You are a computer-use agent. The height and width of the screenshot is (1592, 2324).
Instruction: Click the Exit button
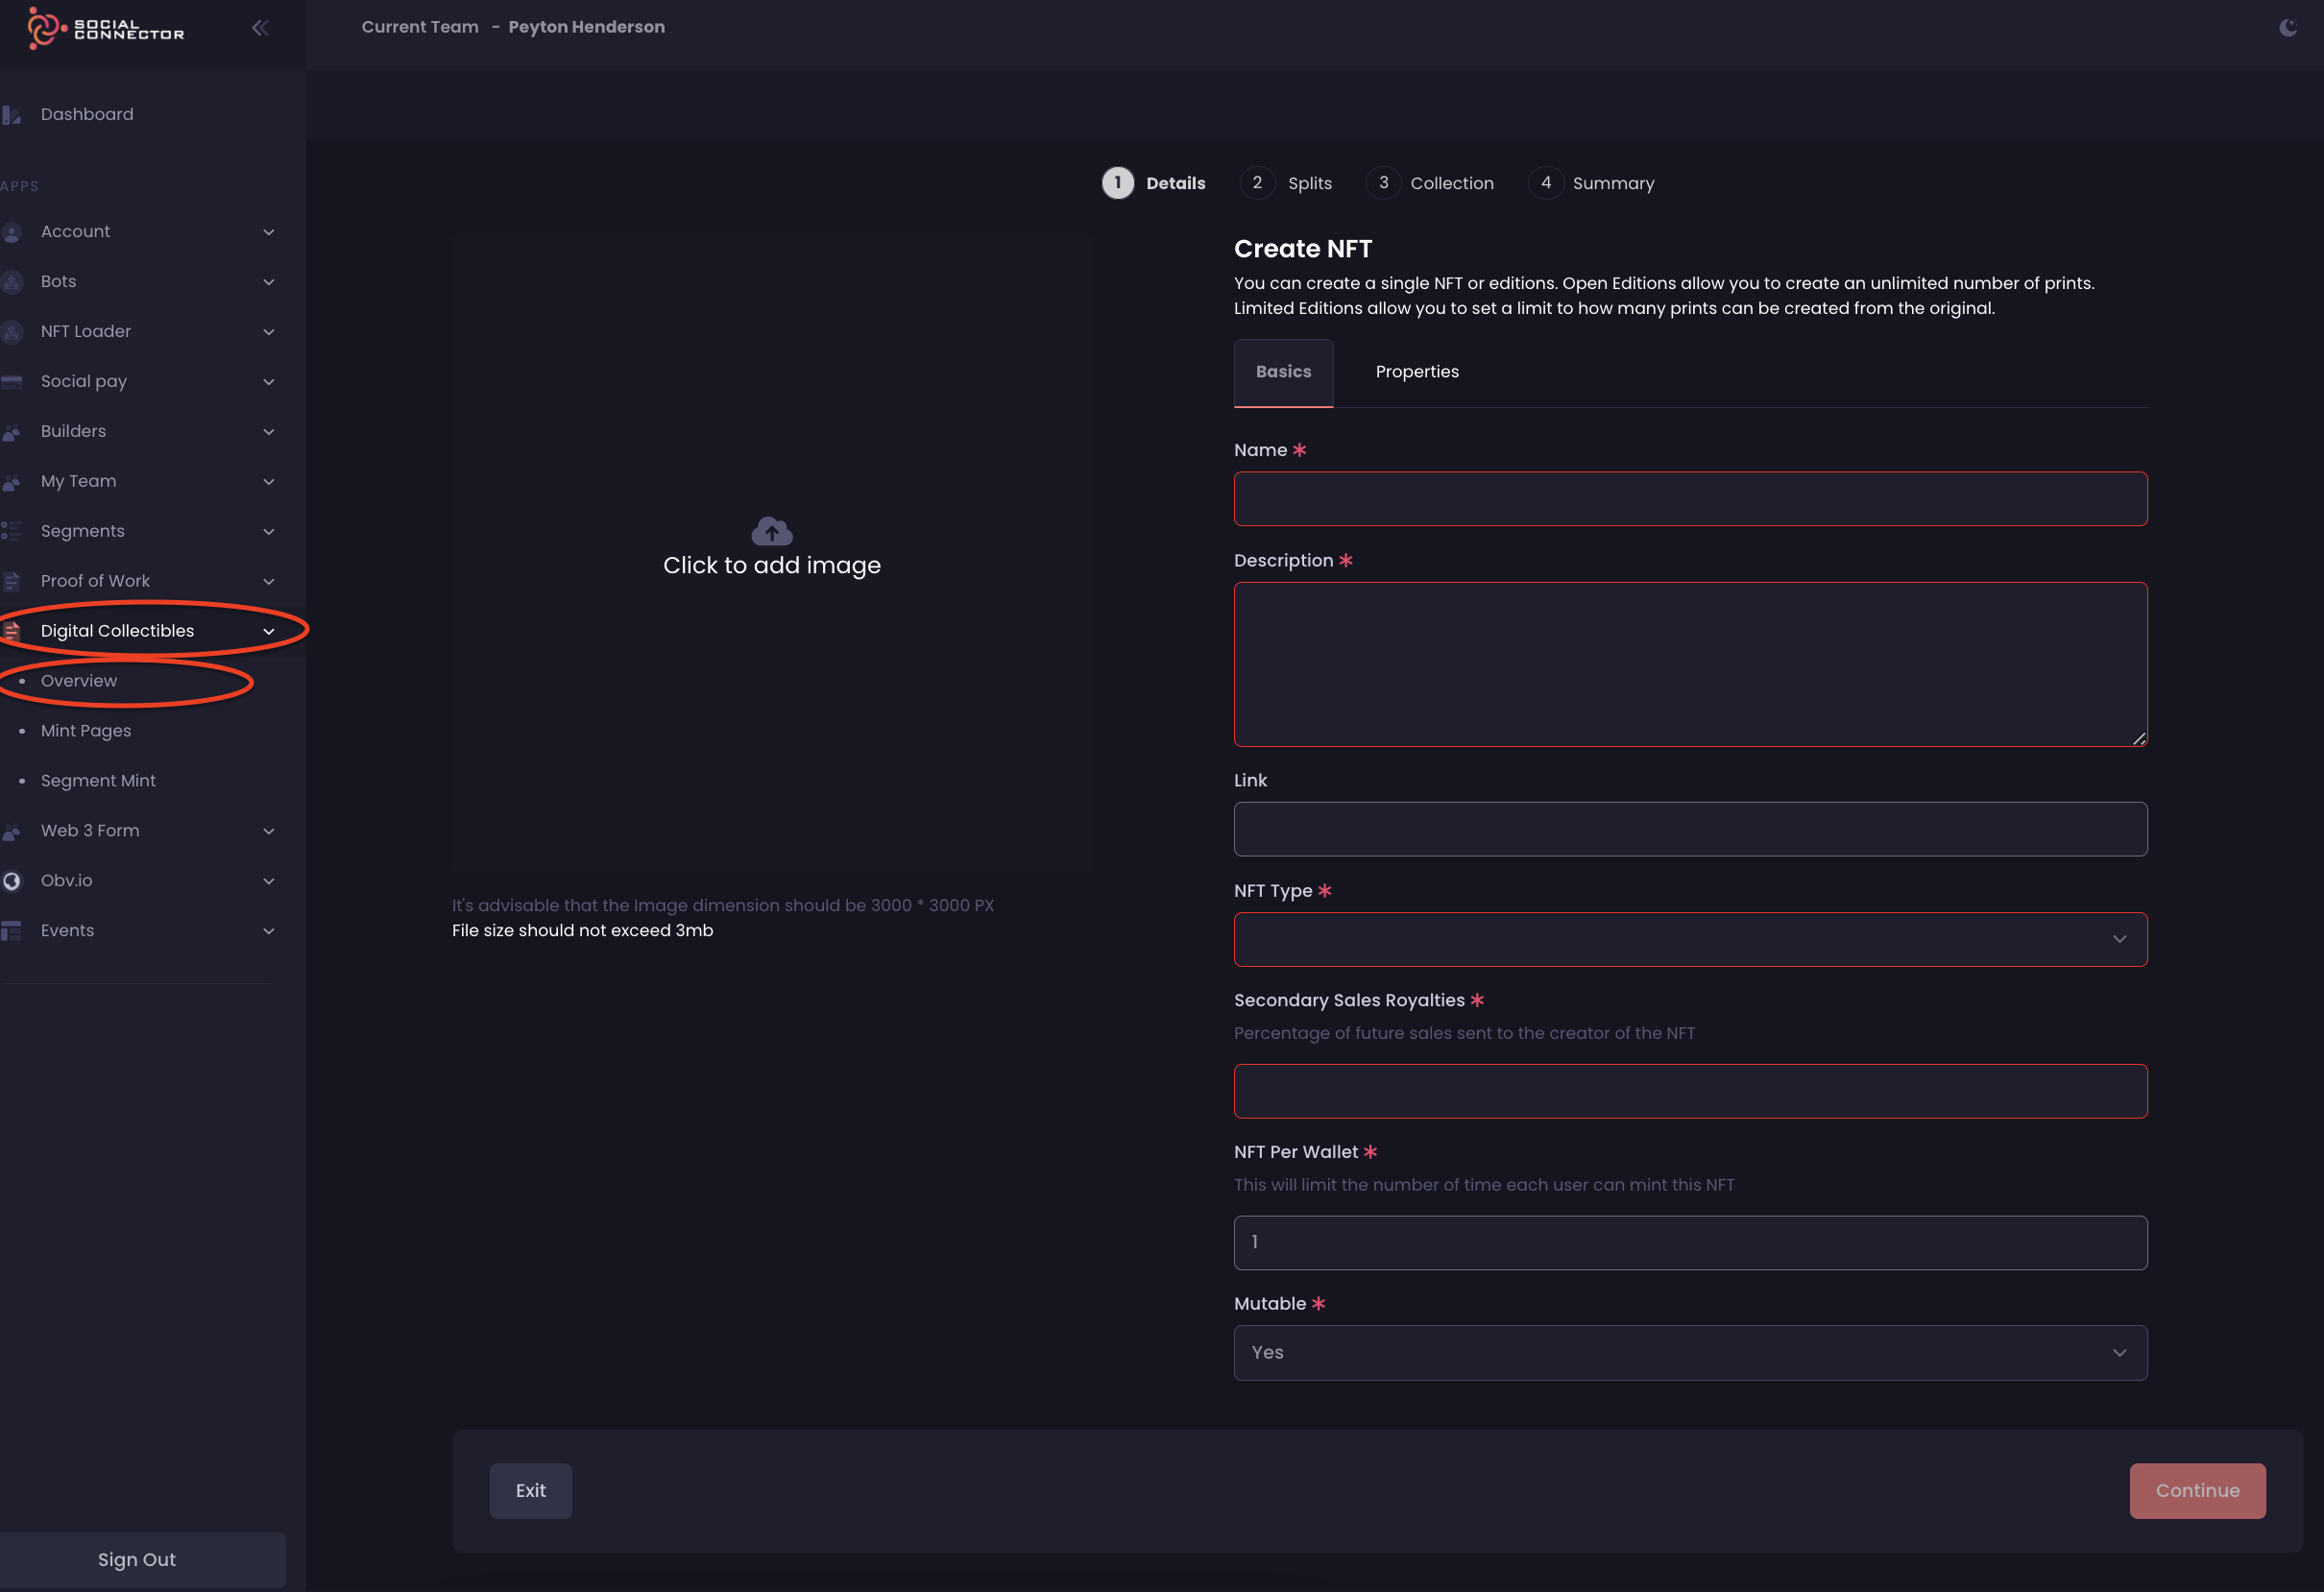click(x=531, y=1490)
